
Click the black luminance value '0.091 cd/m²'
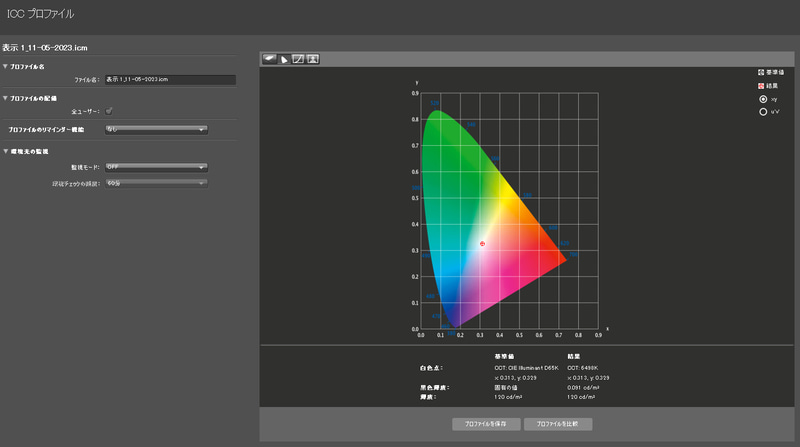[x=583, y=388]
